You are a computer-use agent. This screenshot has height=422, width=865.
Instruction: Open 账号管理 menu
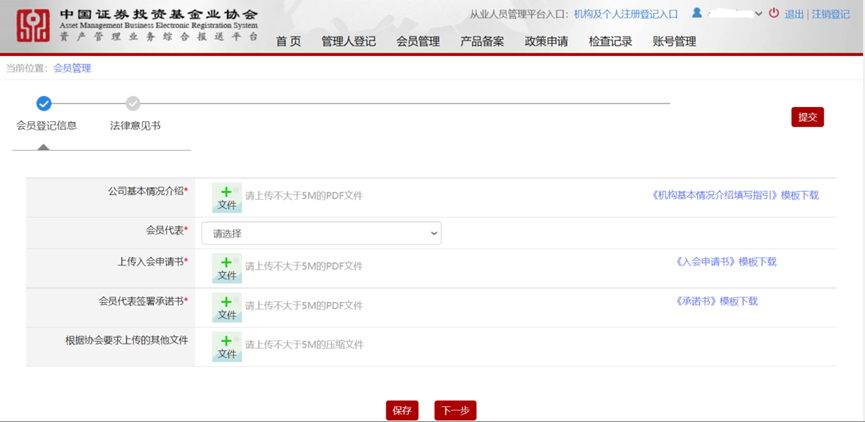(x=674, y=41)
